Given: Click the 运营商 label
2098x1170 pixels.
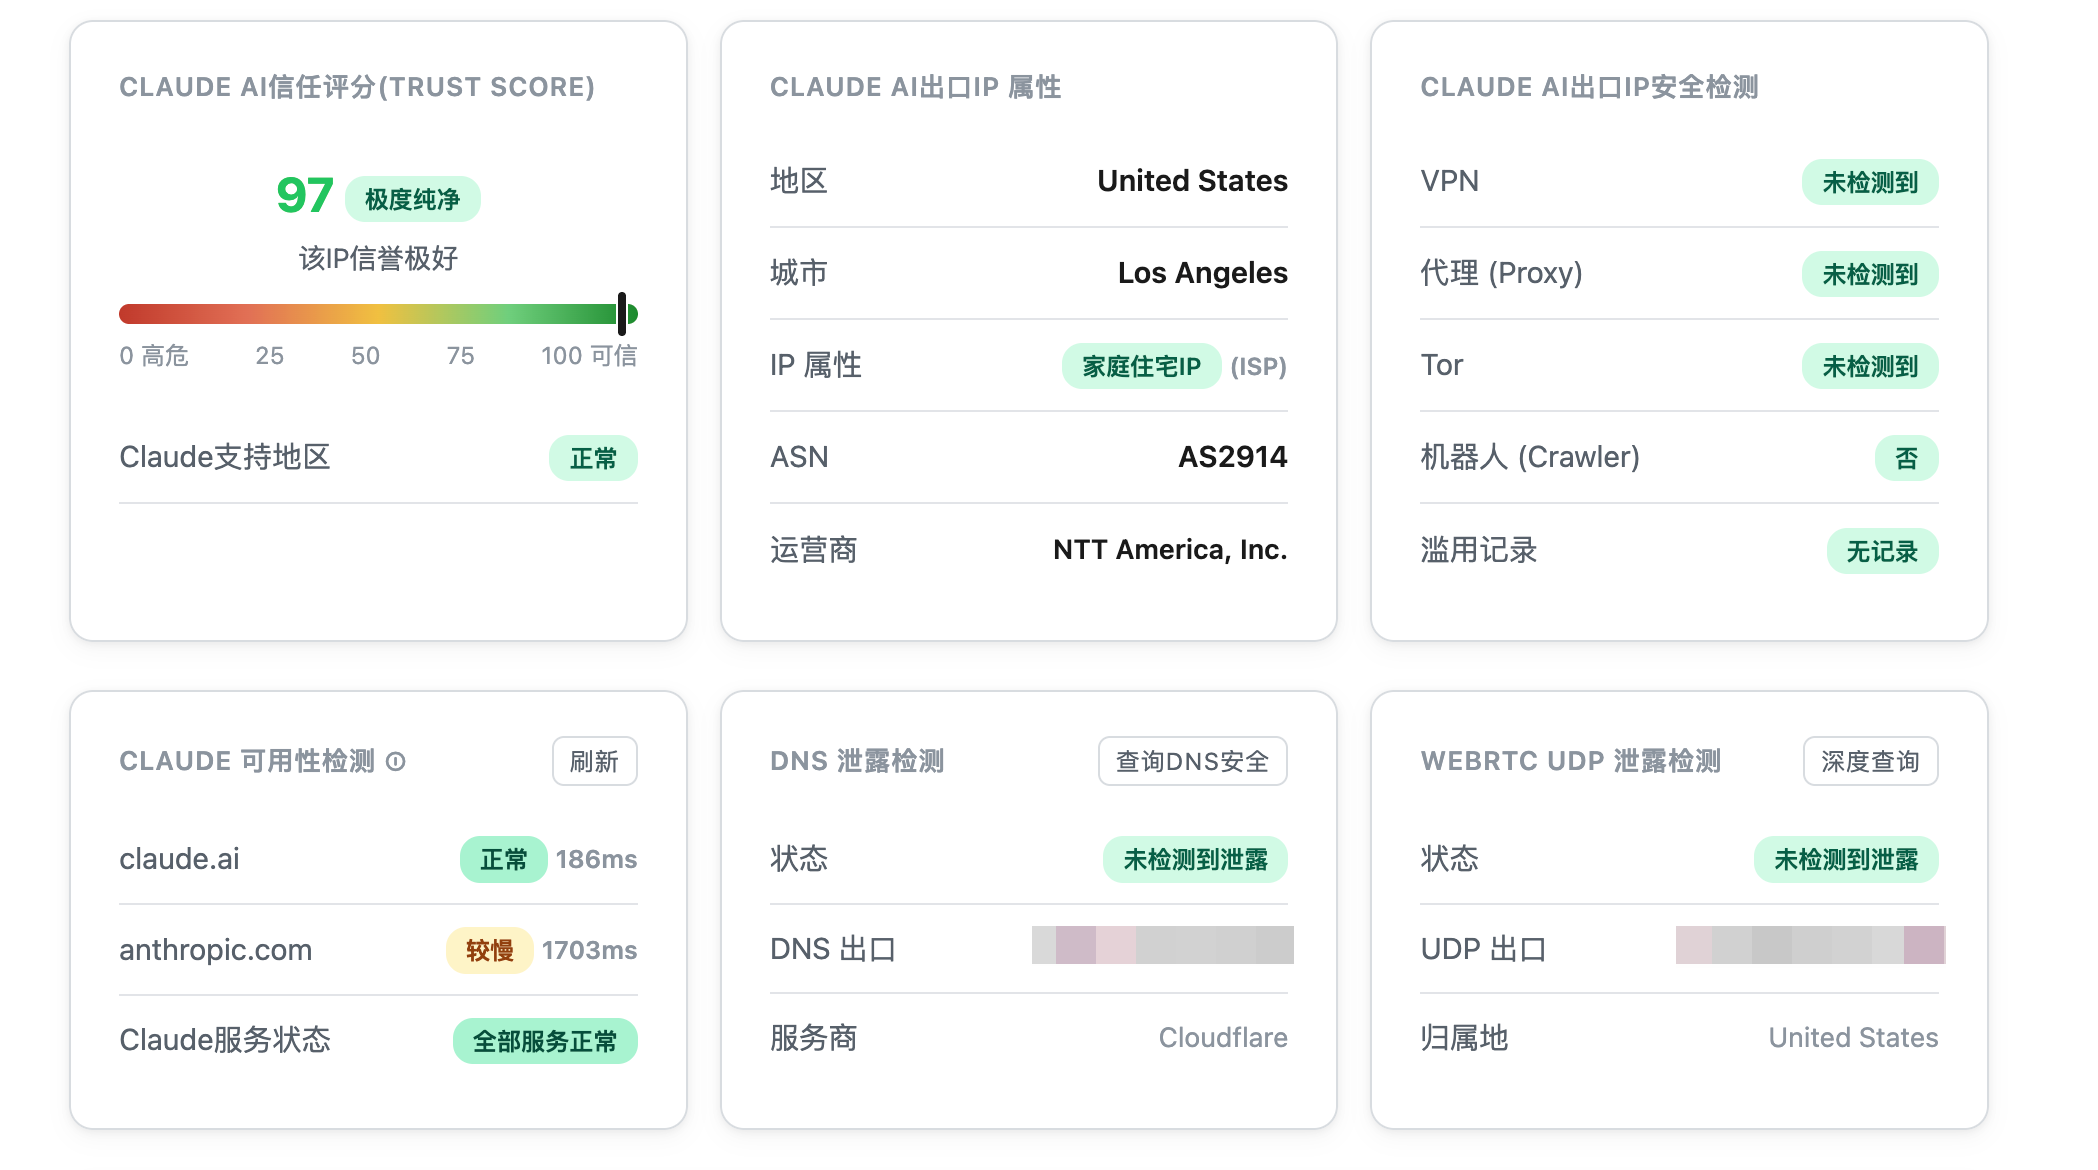Looking at the screenshot, I should (x=813, y=550).
